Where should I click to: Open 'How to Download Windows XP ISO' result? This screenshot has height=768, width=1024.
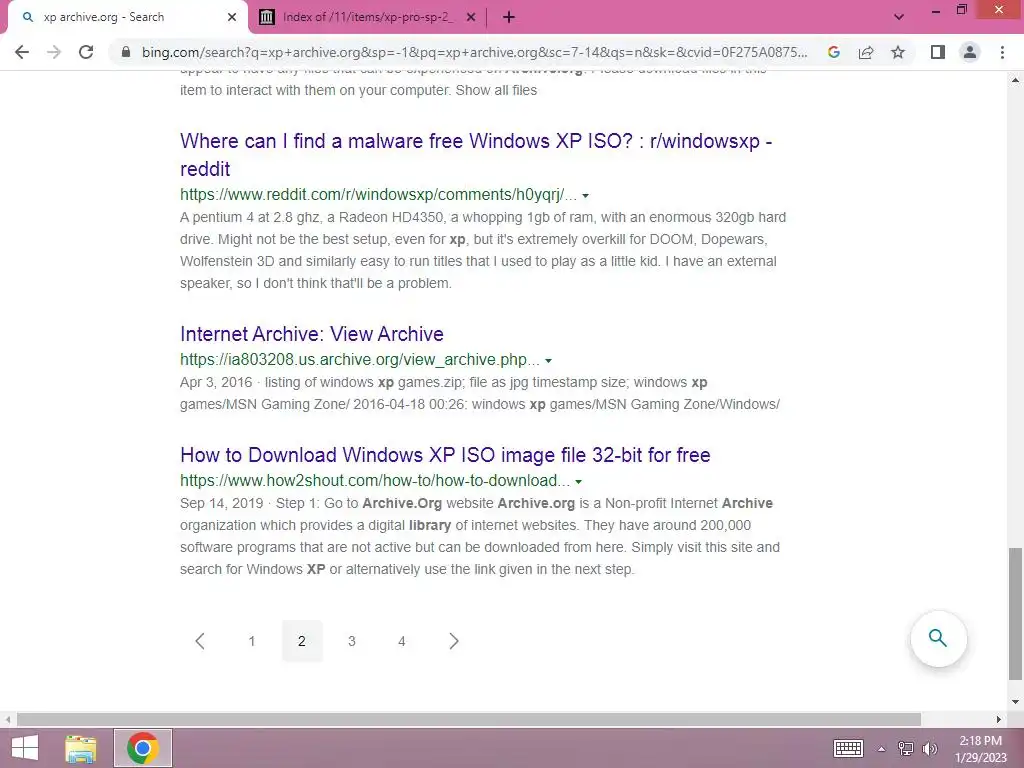(x=445, y=455)
